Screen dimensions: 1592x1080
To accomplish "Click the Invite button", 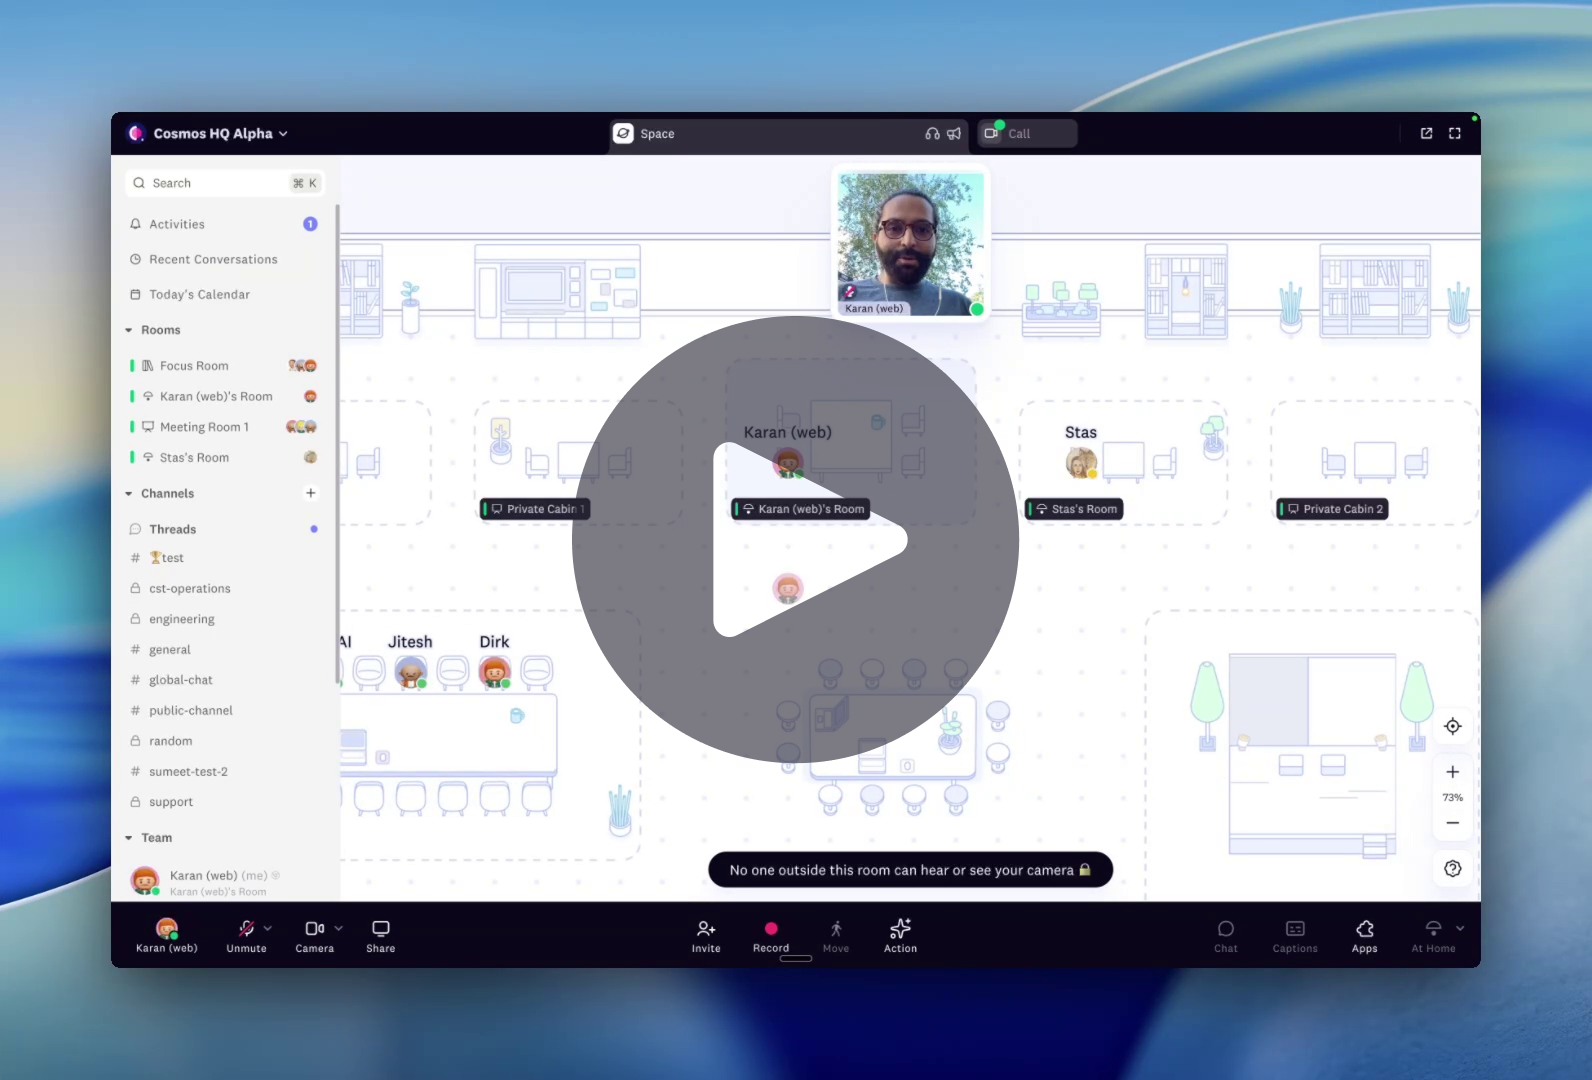I will (x=706, y=936).
